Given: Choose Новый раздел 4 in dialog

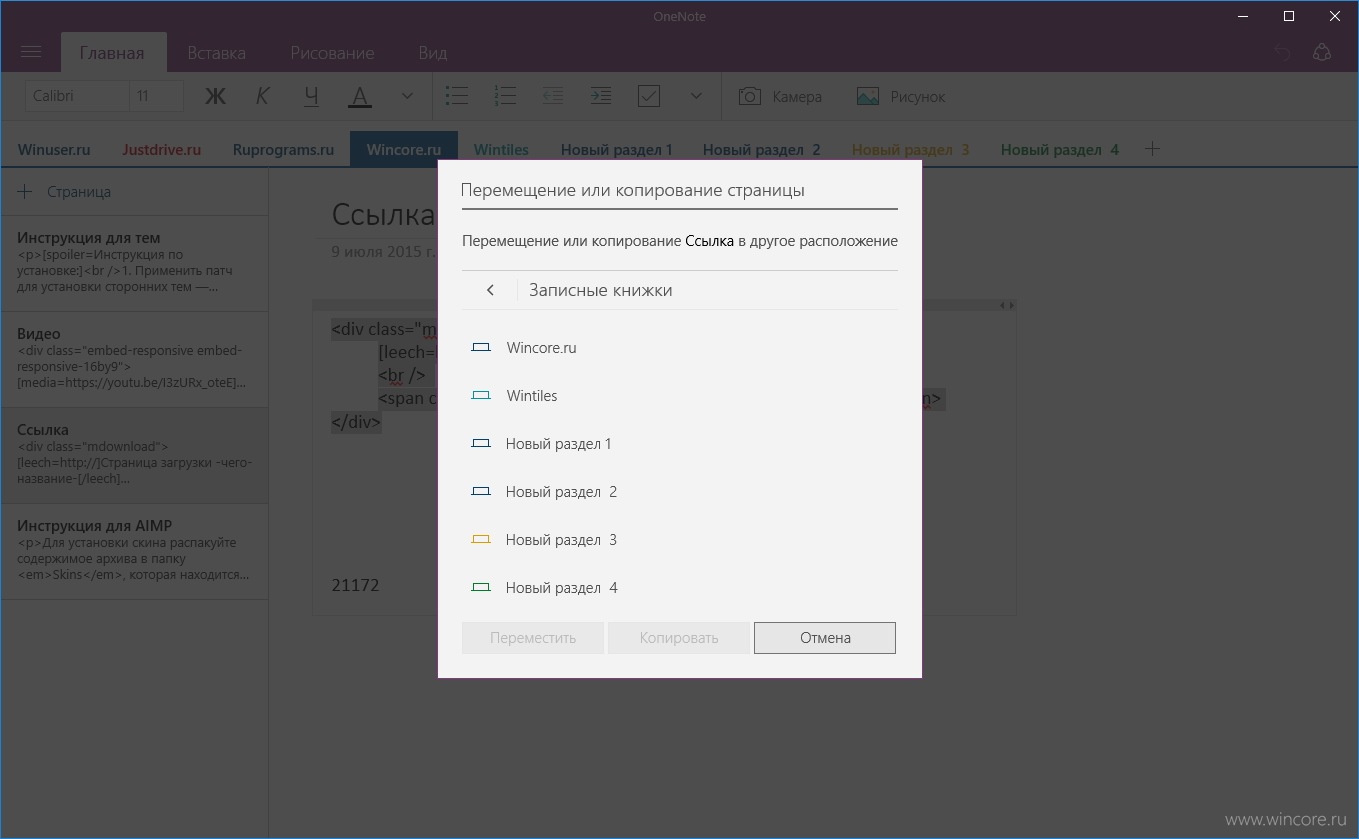Looking at the screenshot, I should coord(680,588).
